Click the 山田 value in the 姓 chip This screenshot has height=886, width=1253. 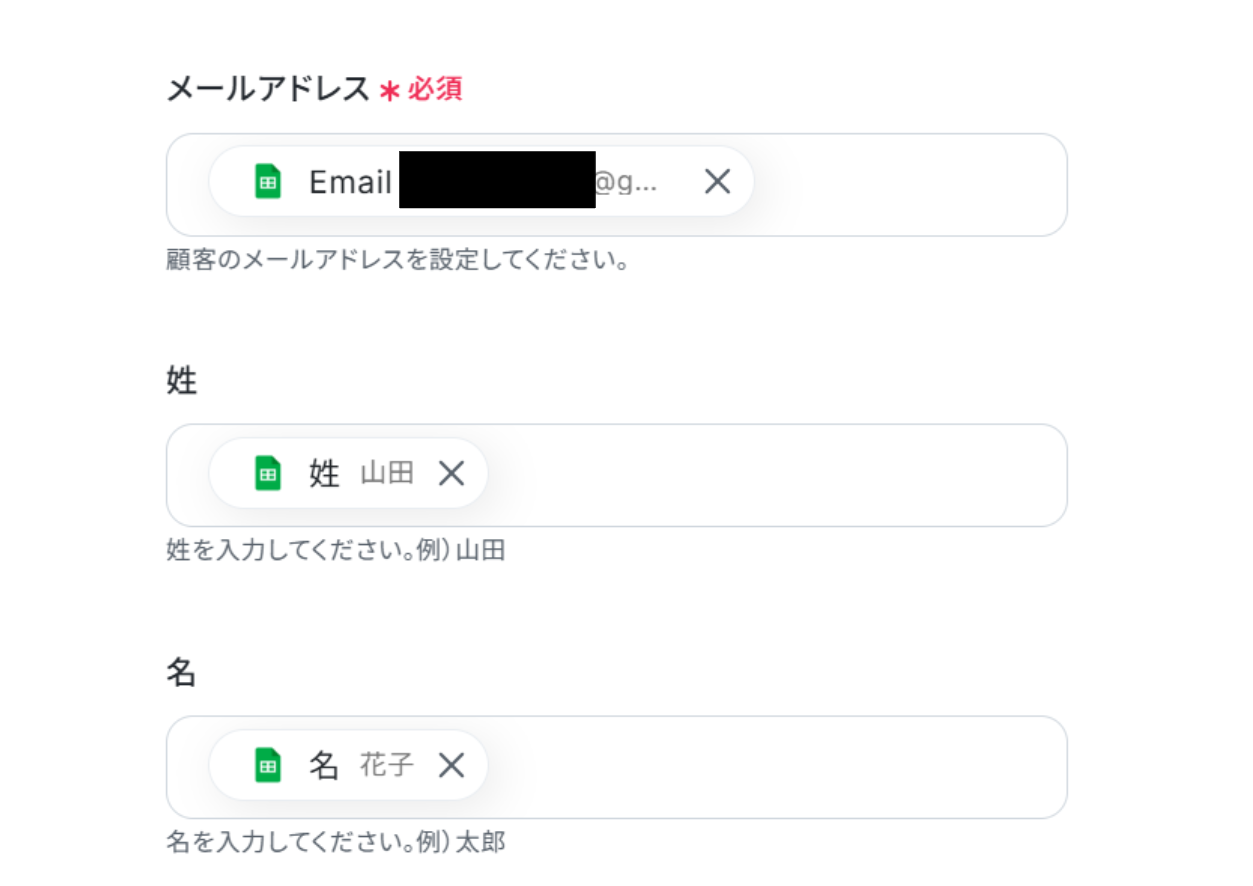click(387, 473)
